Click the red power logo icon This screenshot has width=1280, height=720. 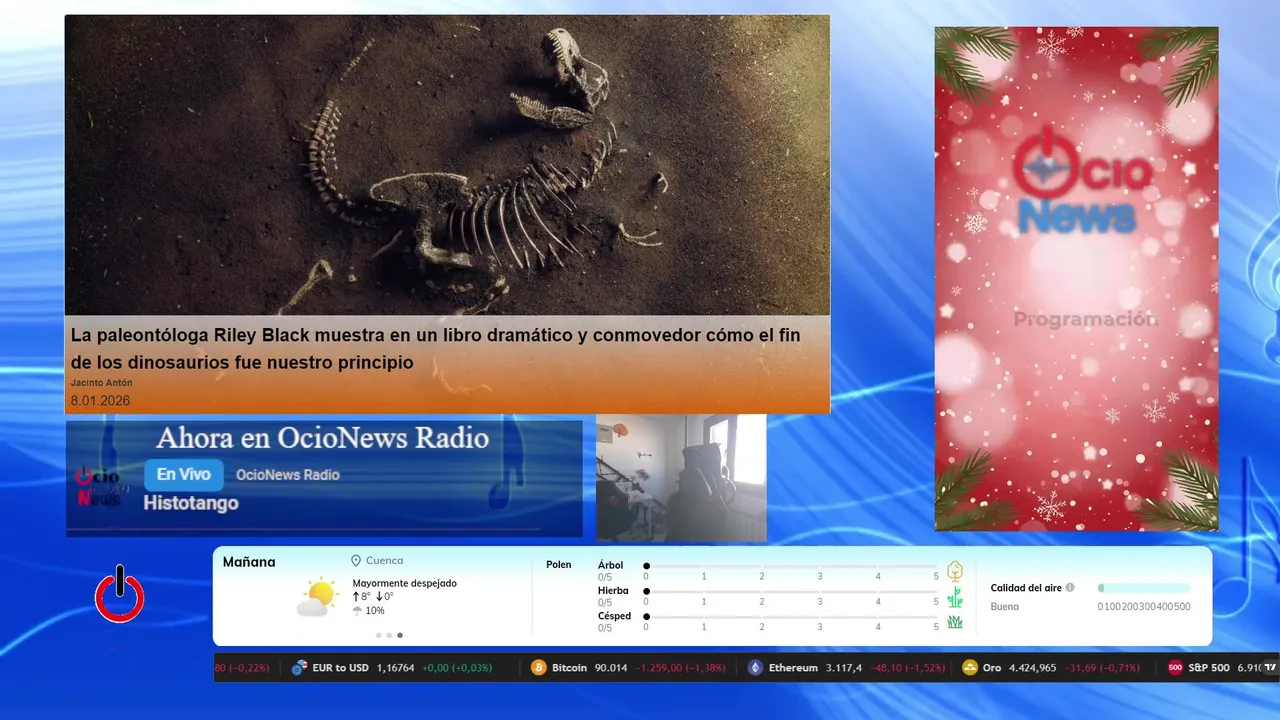click(x=120, y=595)
